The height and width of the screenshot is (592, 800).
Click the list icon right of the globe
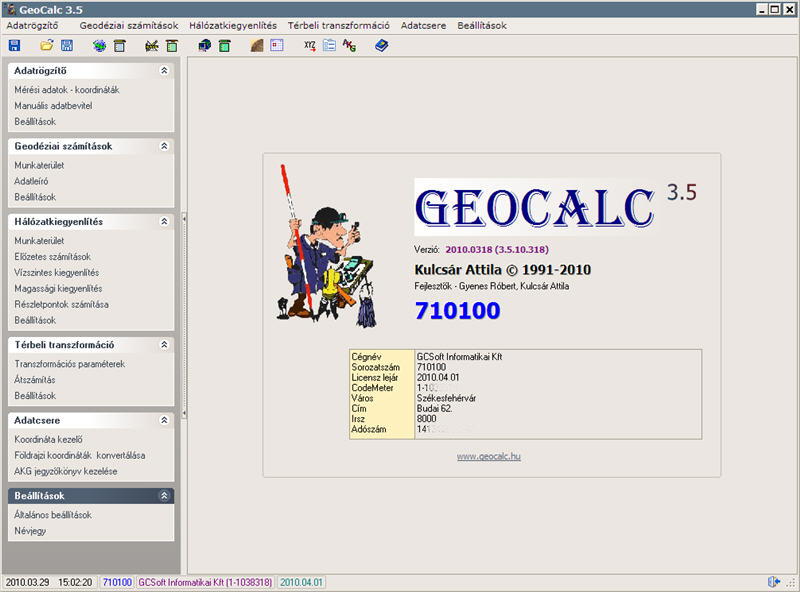pyautogui.click(x=119, y=46)
